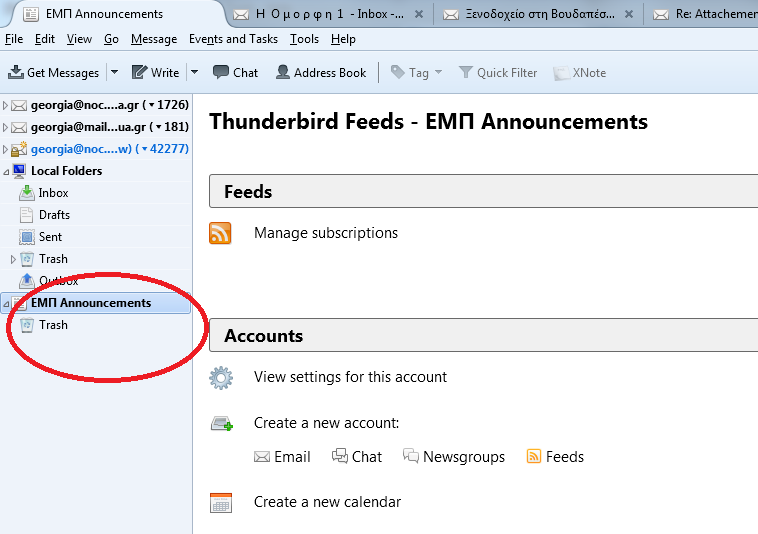Open the Go menu
This screenshot has height=534, width=758.
click(111, 39)
